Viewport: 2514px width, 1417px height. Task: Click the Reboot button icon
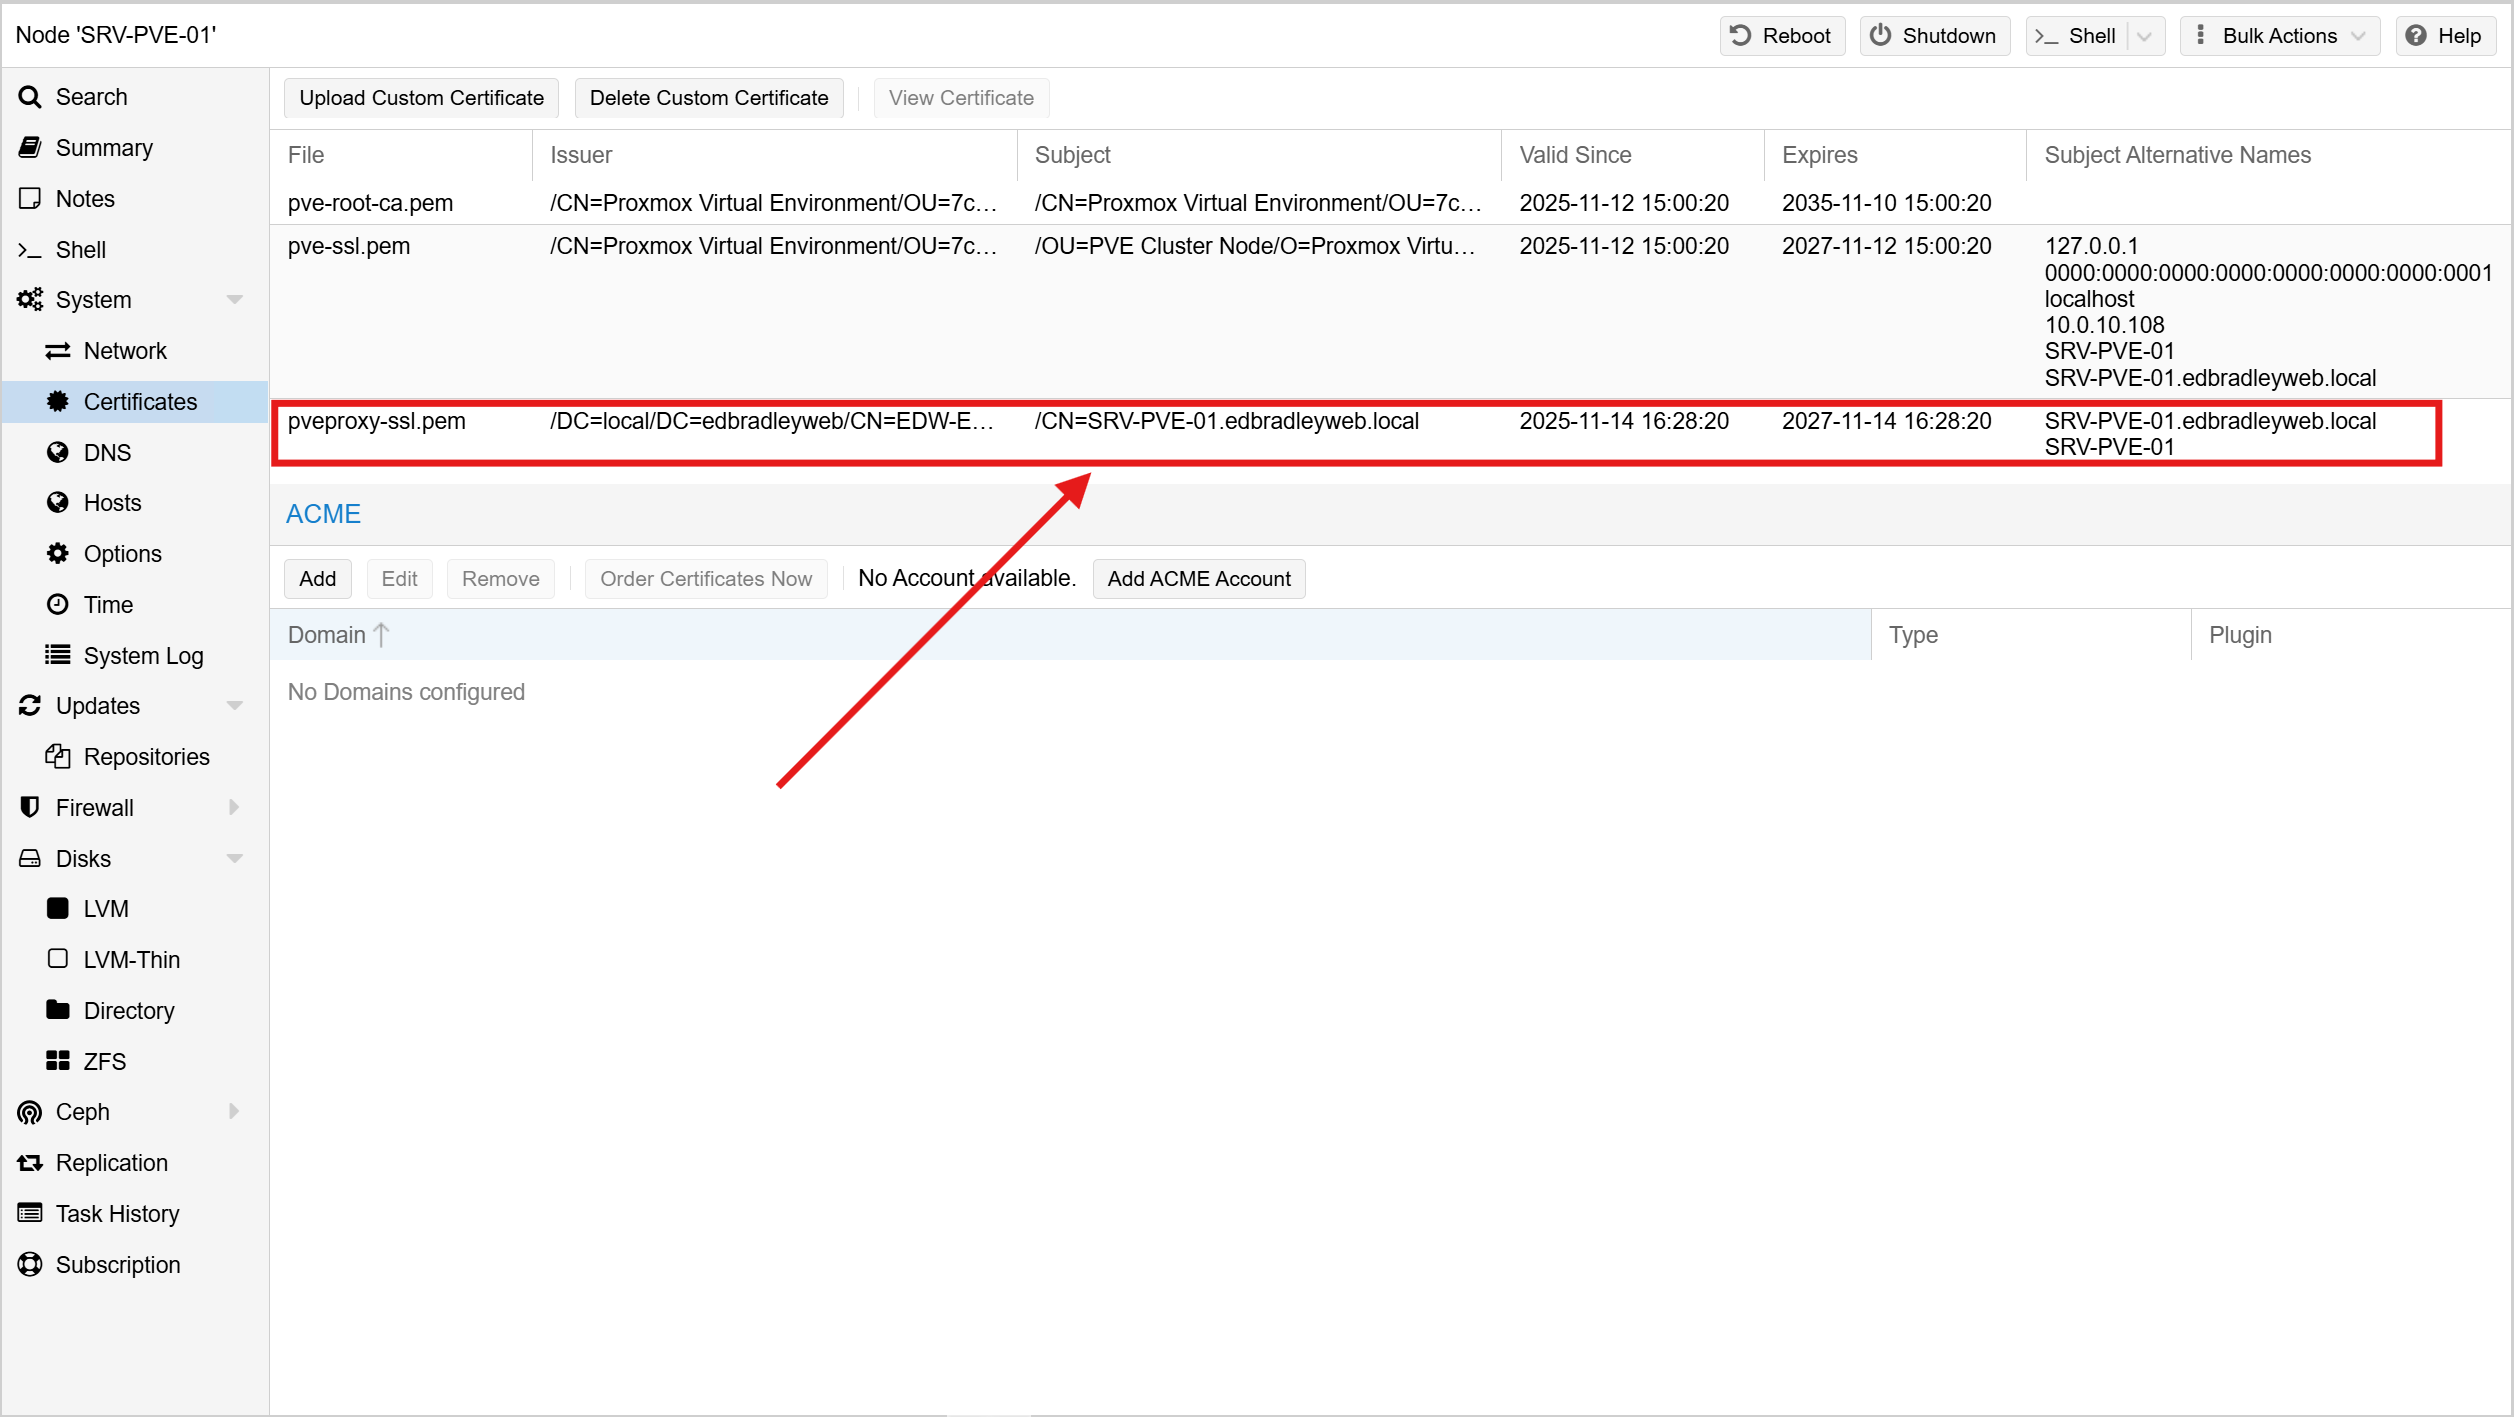pyautogui.click(x=1741, y=36)
